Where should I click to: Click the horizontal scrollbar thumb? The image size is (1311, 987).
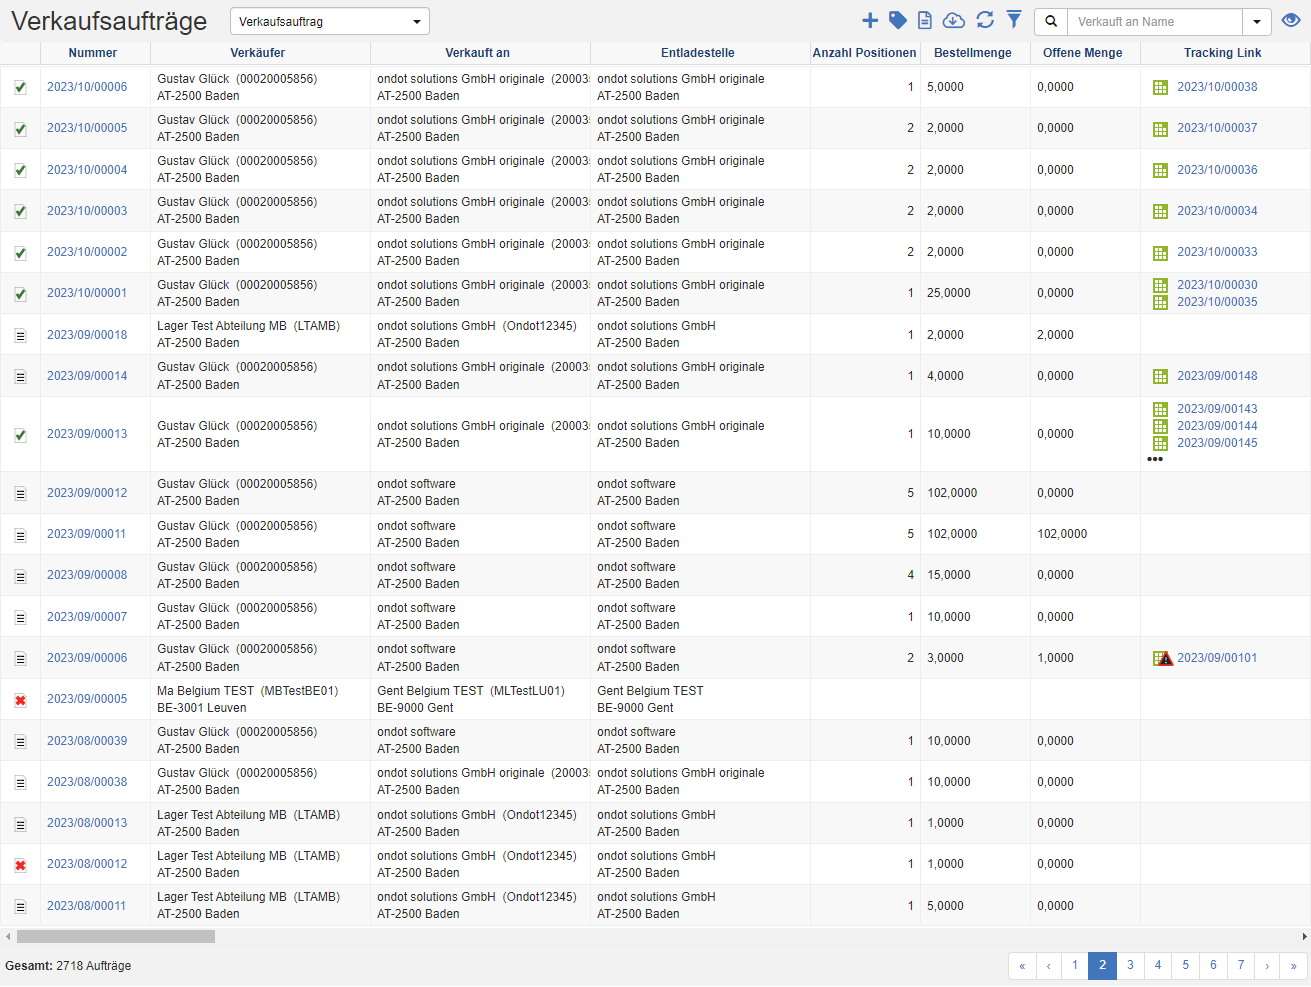pyautogui.click(x=115, y=937)
